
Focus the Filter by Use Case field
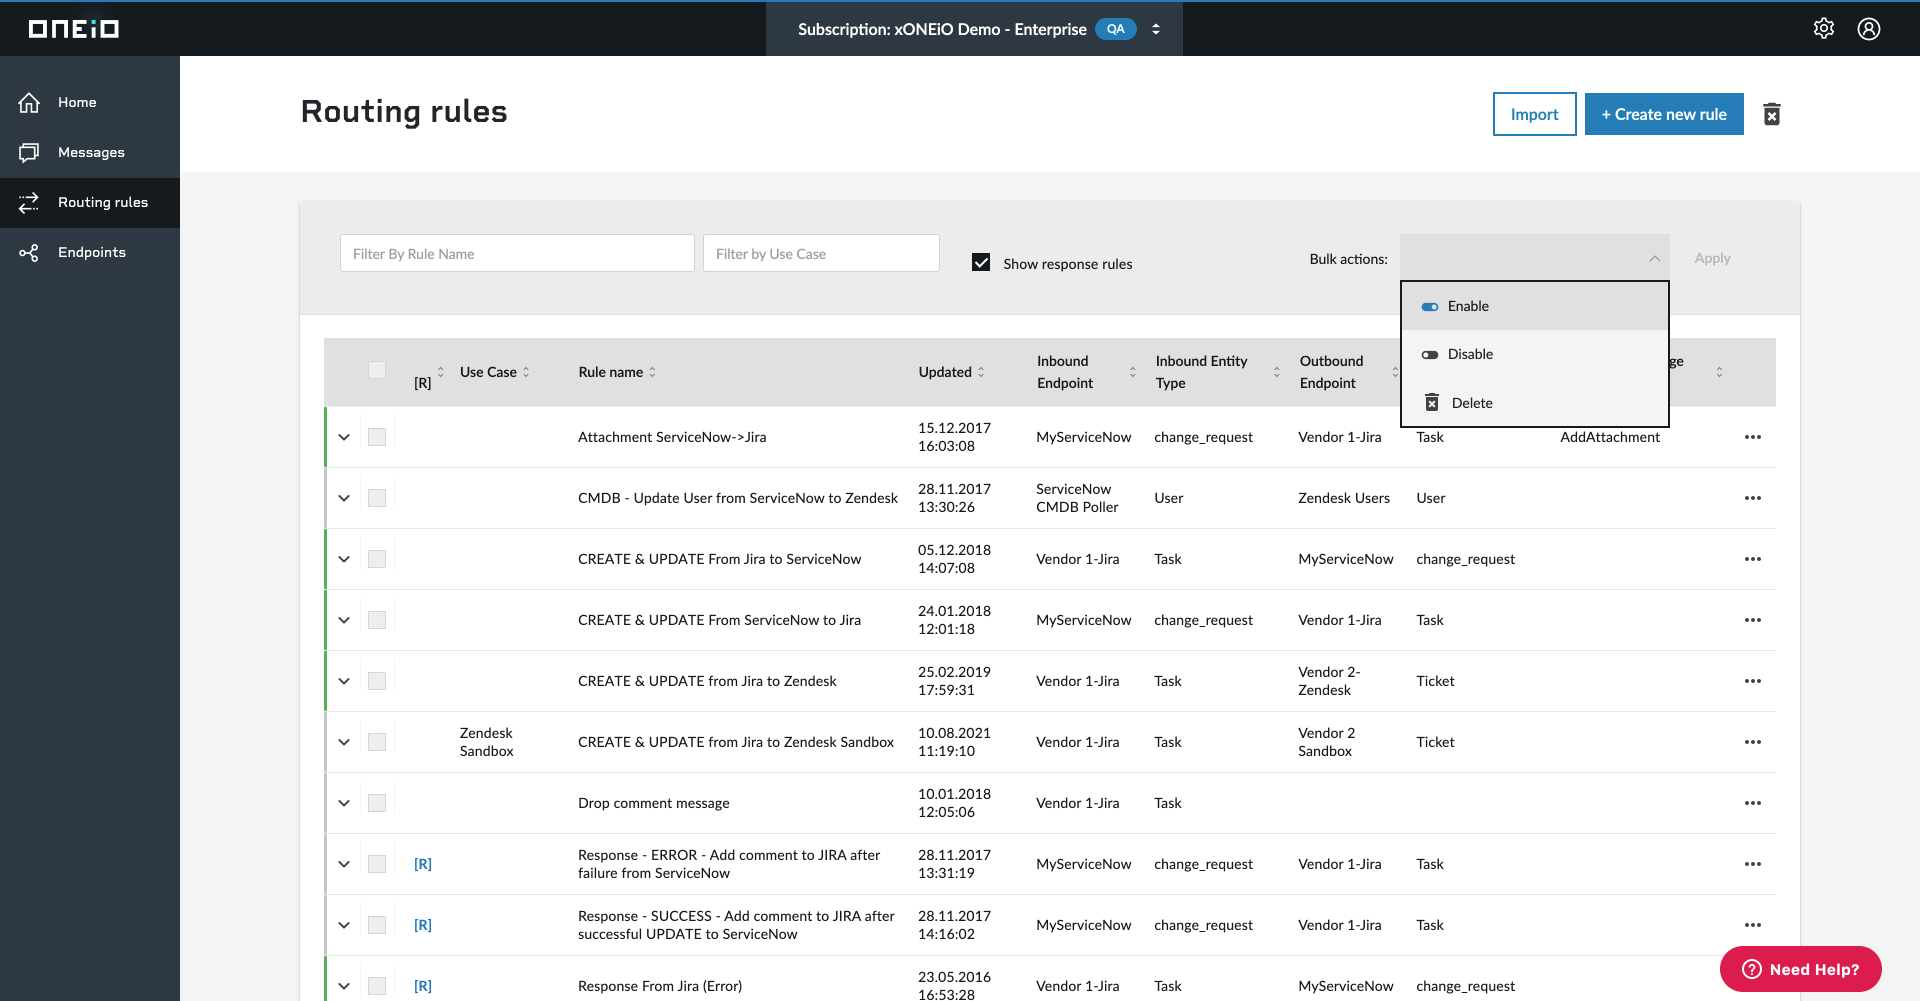point(821,253)
